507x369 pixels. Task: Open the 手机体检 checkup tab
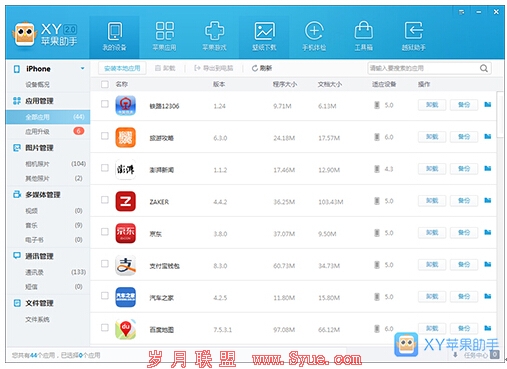314,37
